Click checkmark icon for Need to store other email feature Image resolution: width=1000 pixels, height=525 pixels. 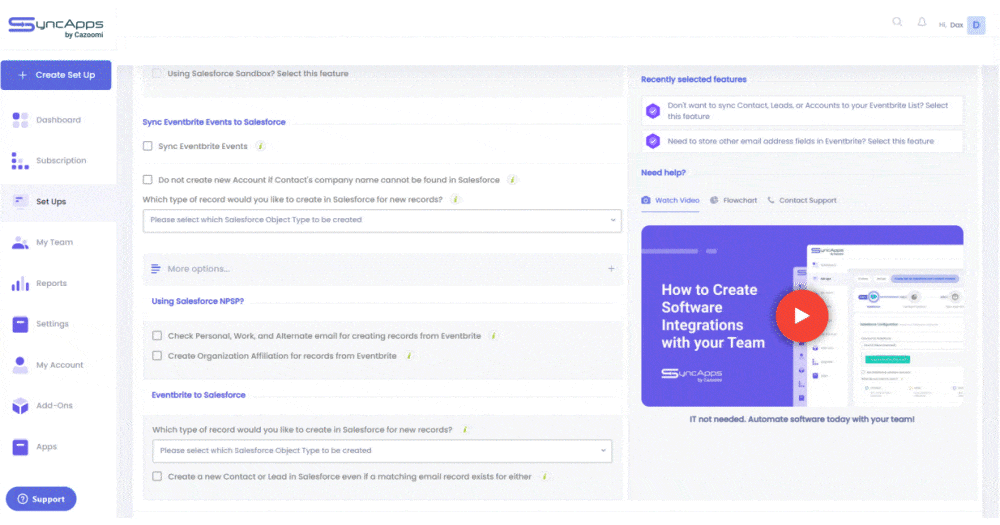(652, 141)
